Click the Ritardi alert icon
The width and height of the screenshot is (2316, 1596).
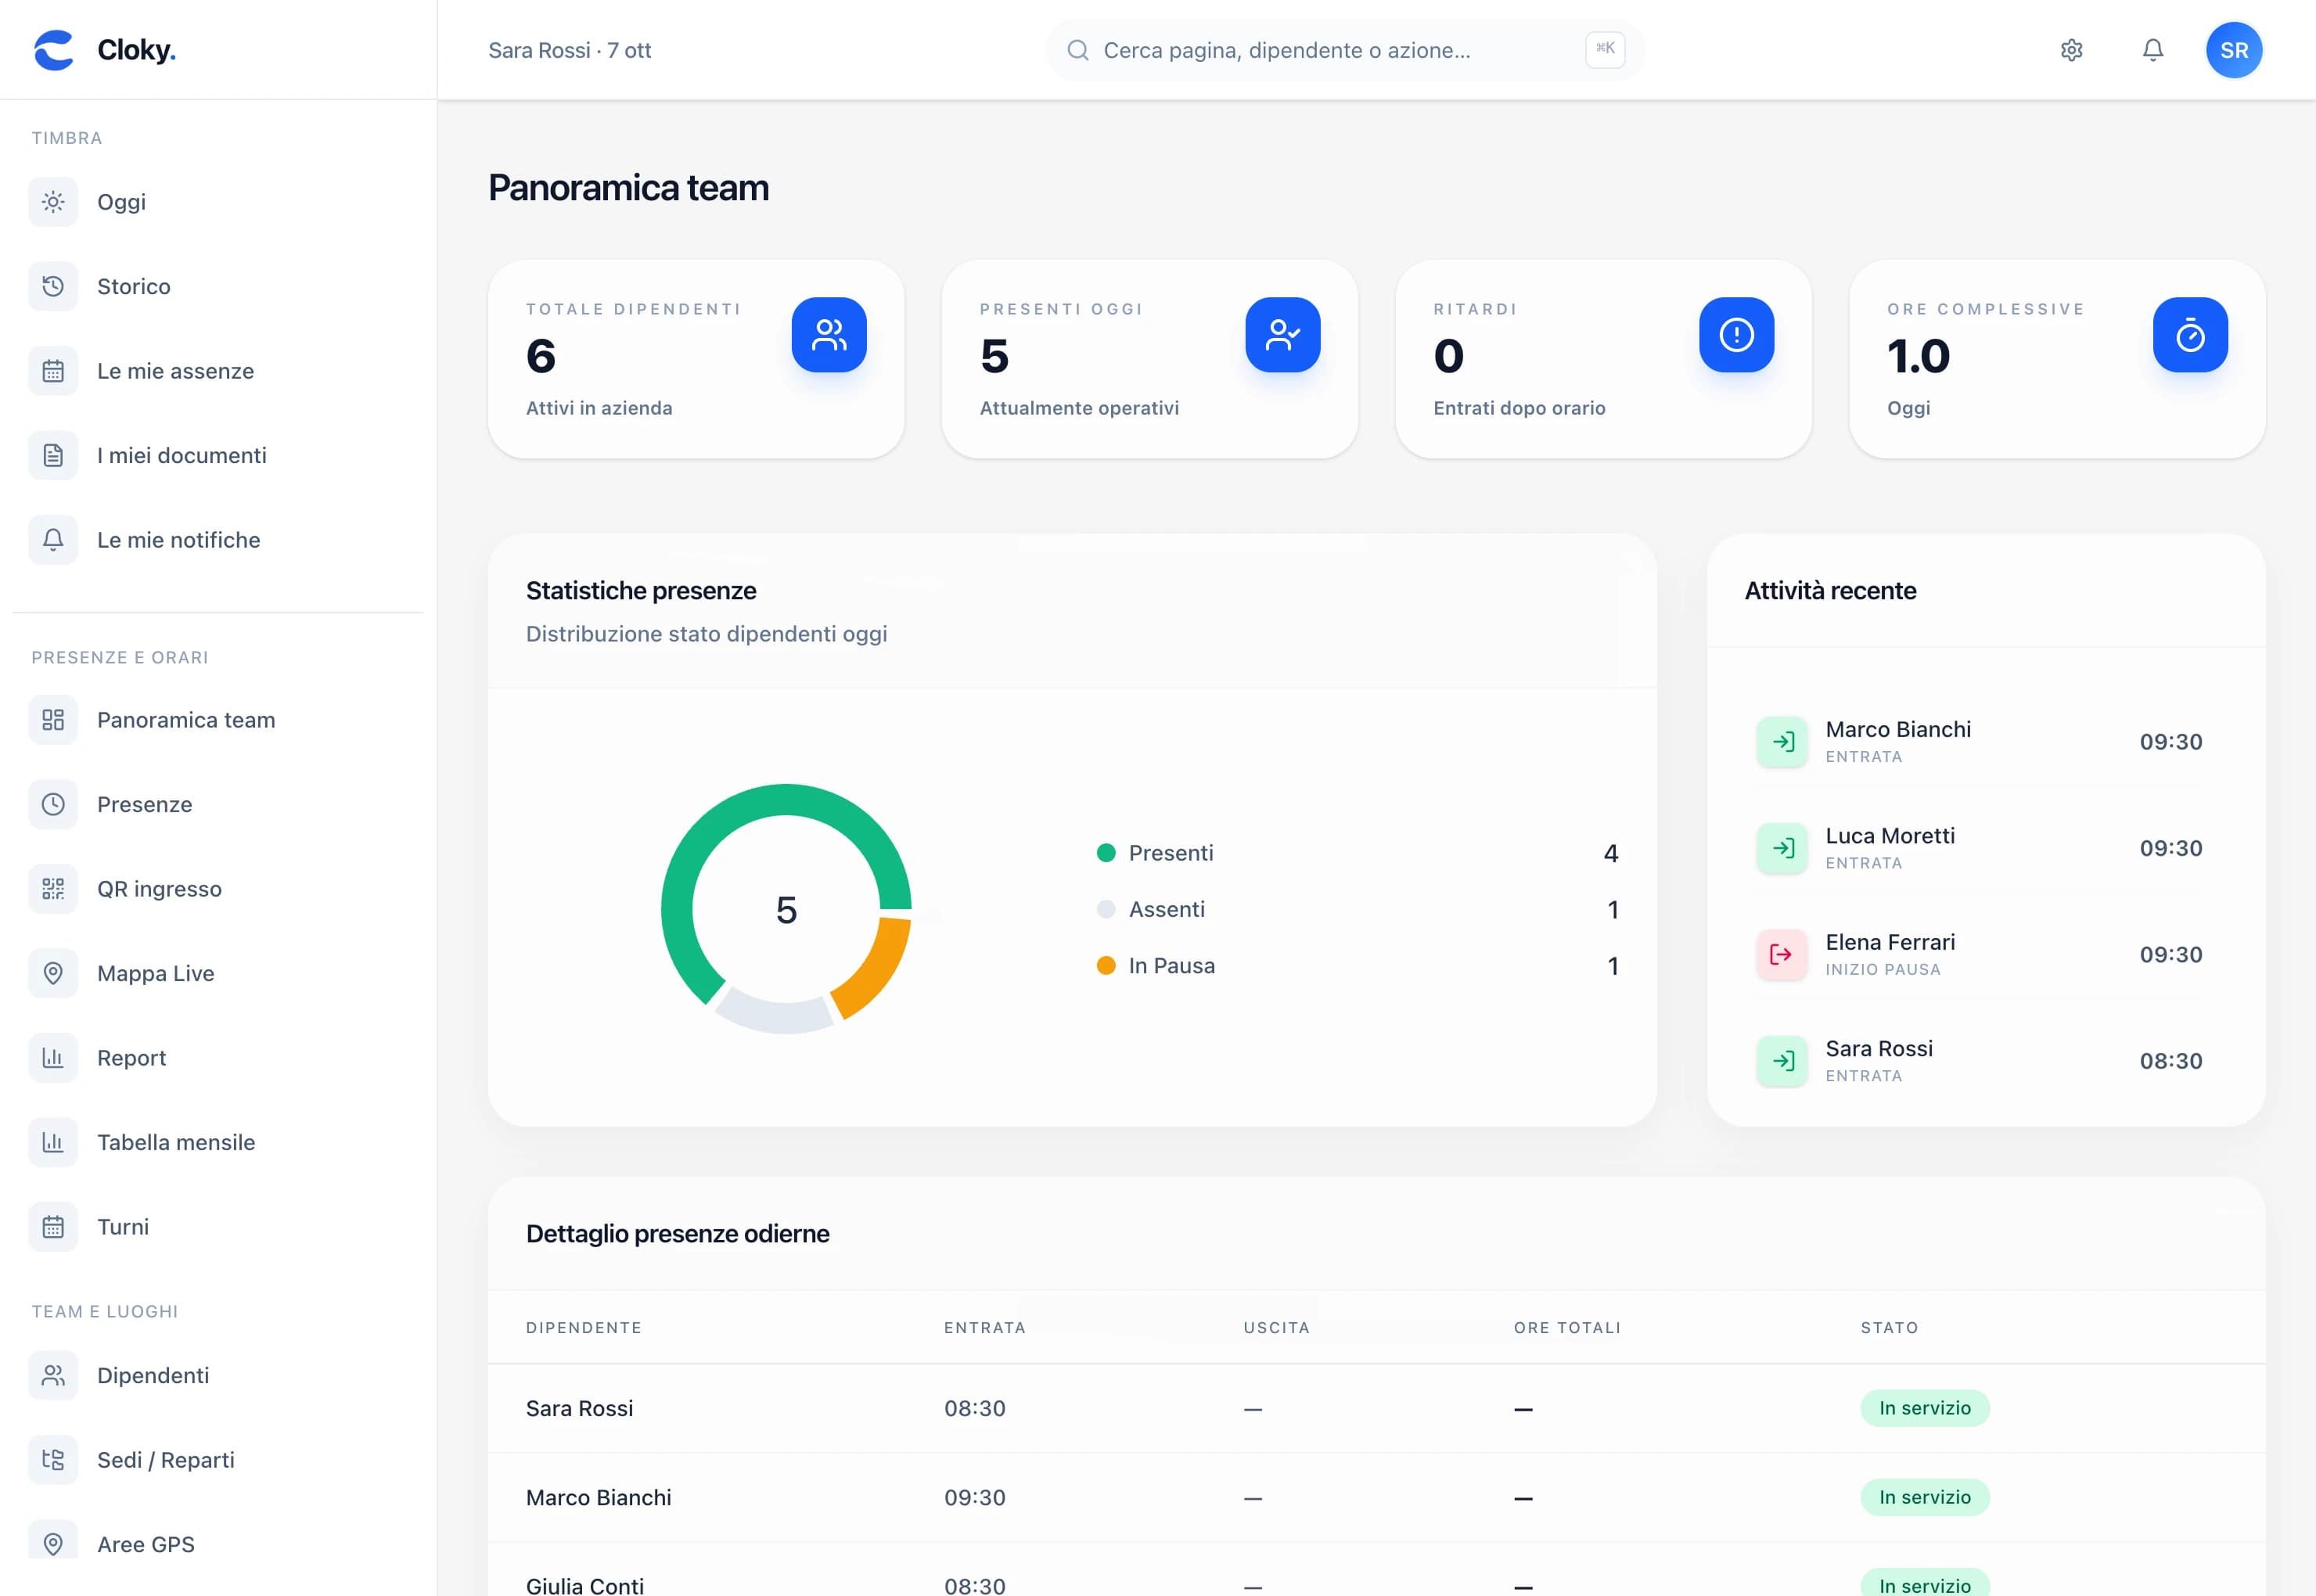tap(1737, 335)
